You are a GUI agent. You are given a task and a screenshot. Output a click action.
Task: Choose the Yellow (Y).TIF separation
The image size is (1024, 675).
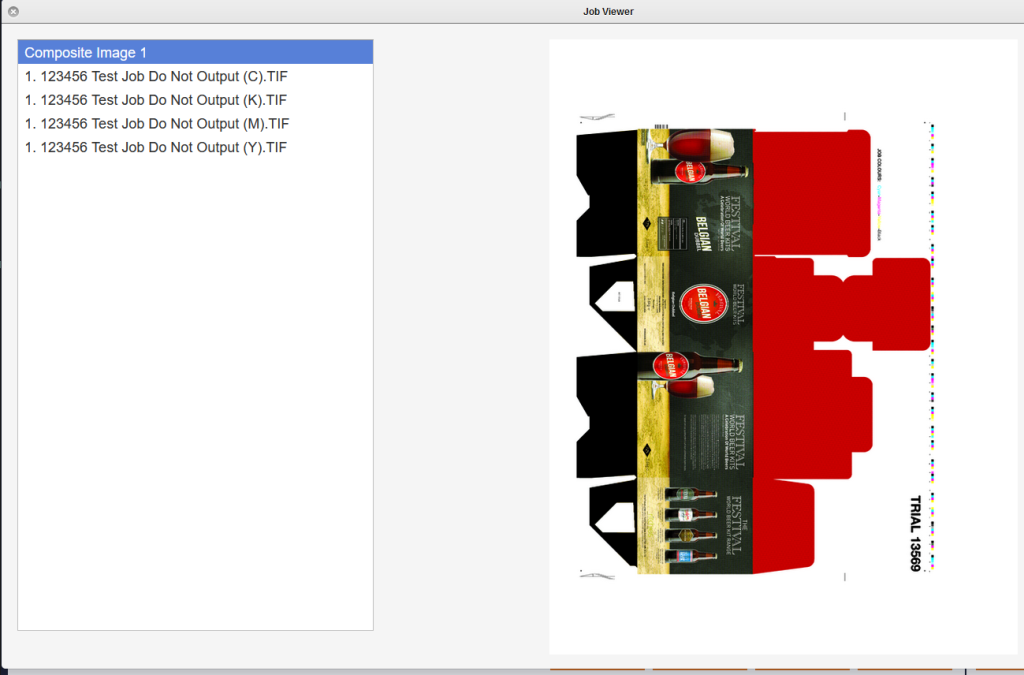pos(156,148)
